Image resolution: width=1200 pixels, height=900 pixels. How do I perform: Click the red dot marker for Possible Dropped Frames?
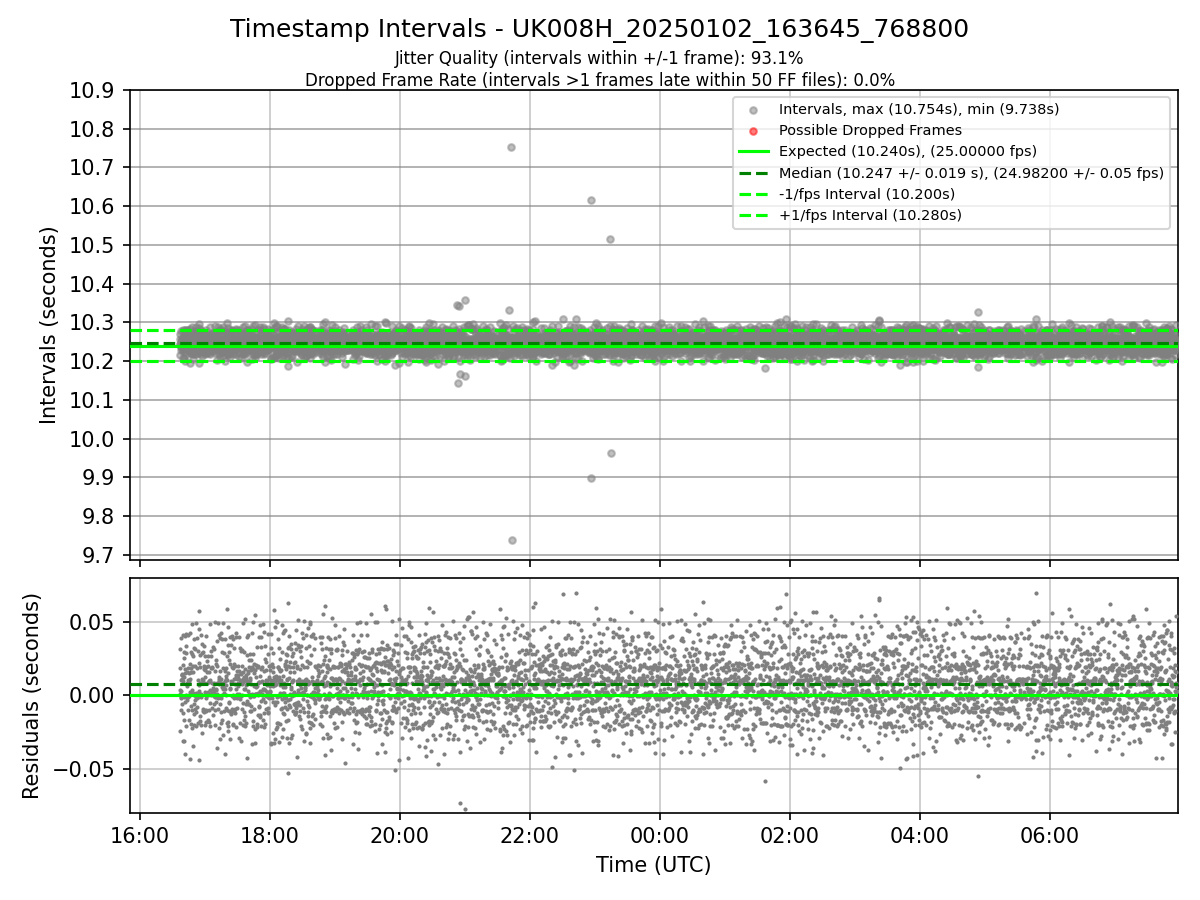[754, 131]
